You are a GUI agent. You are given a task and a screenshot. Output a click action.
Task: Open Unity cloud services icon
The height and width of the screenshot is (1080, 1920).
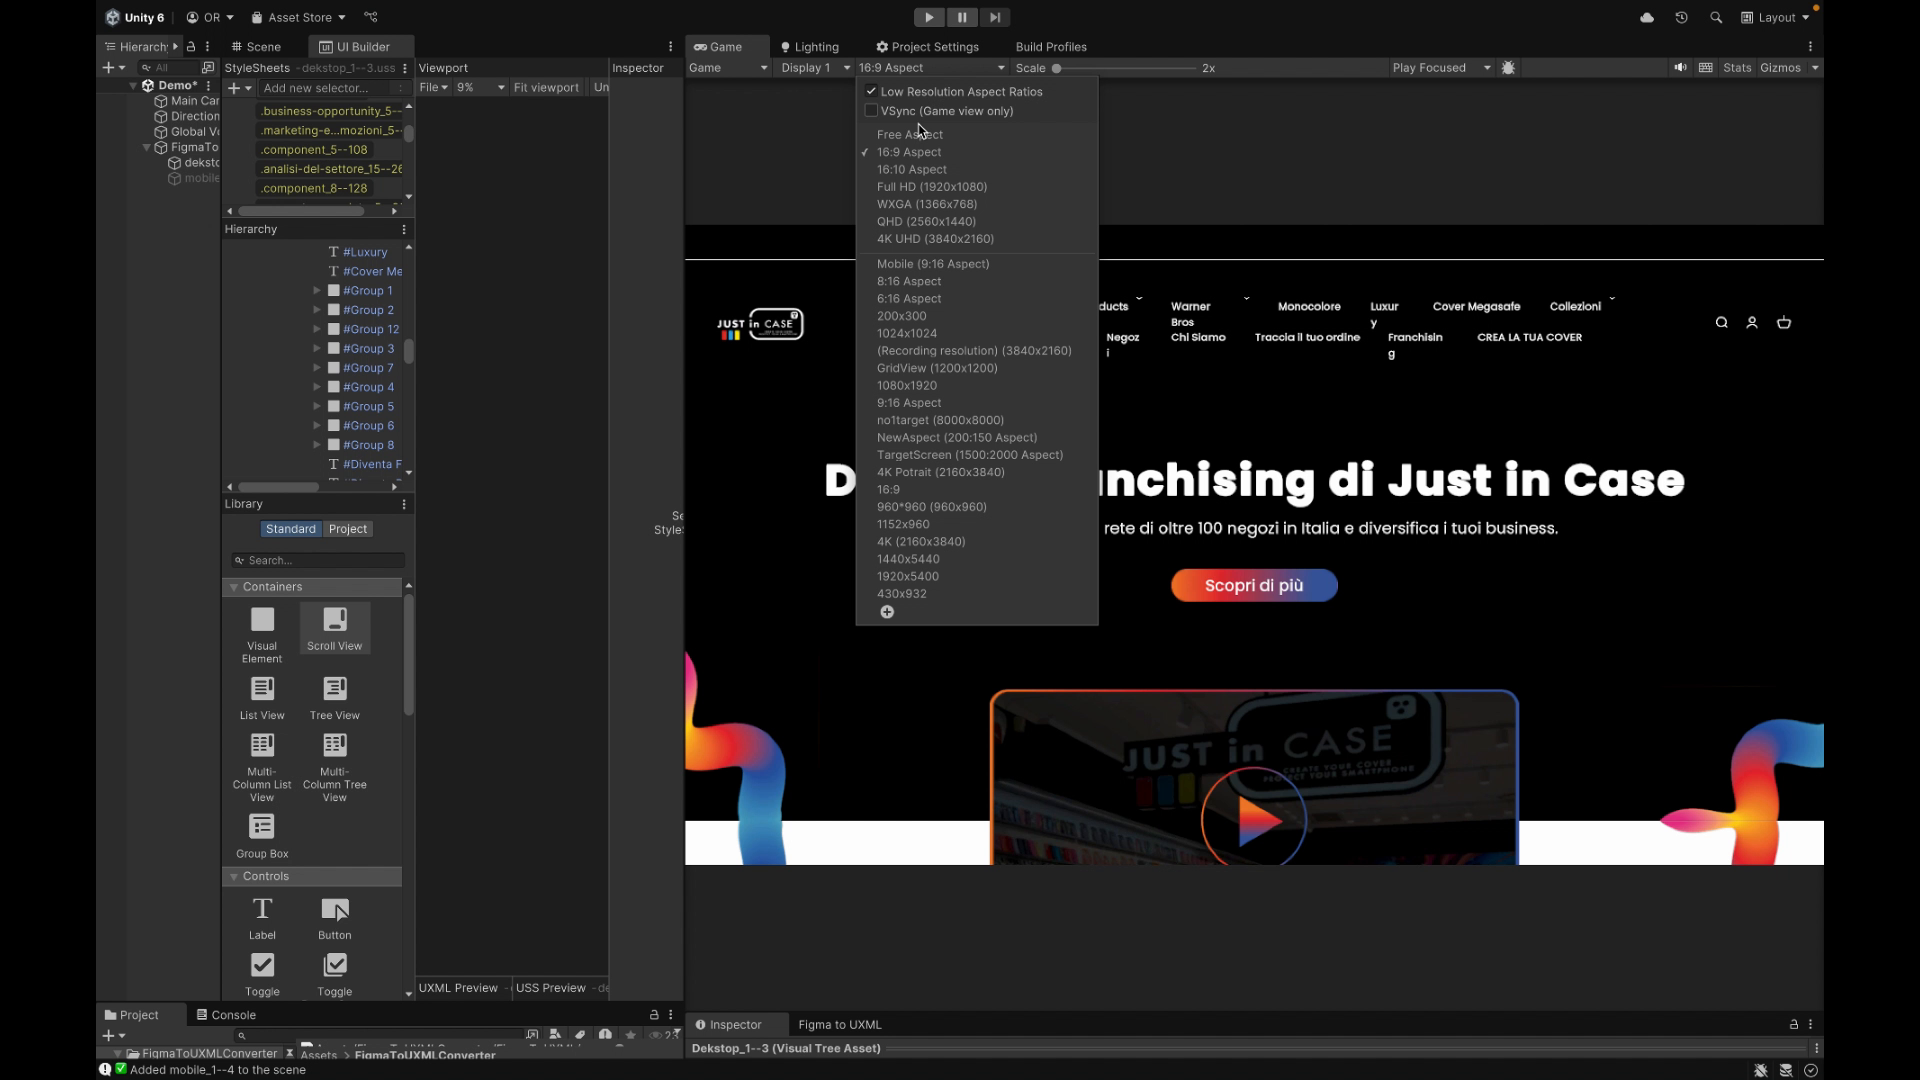[x=1647, y=17]
